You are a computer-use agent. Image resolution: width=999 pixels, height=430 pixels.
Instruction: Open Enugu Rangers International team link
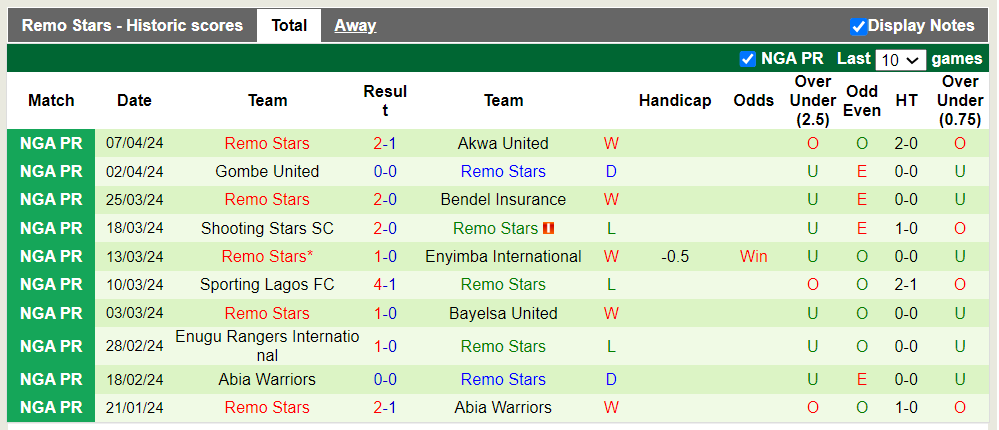pos(267,346)
